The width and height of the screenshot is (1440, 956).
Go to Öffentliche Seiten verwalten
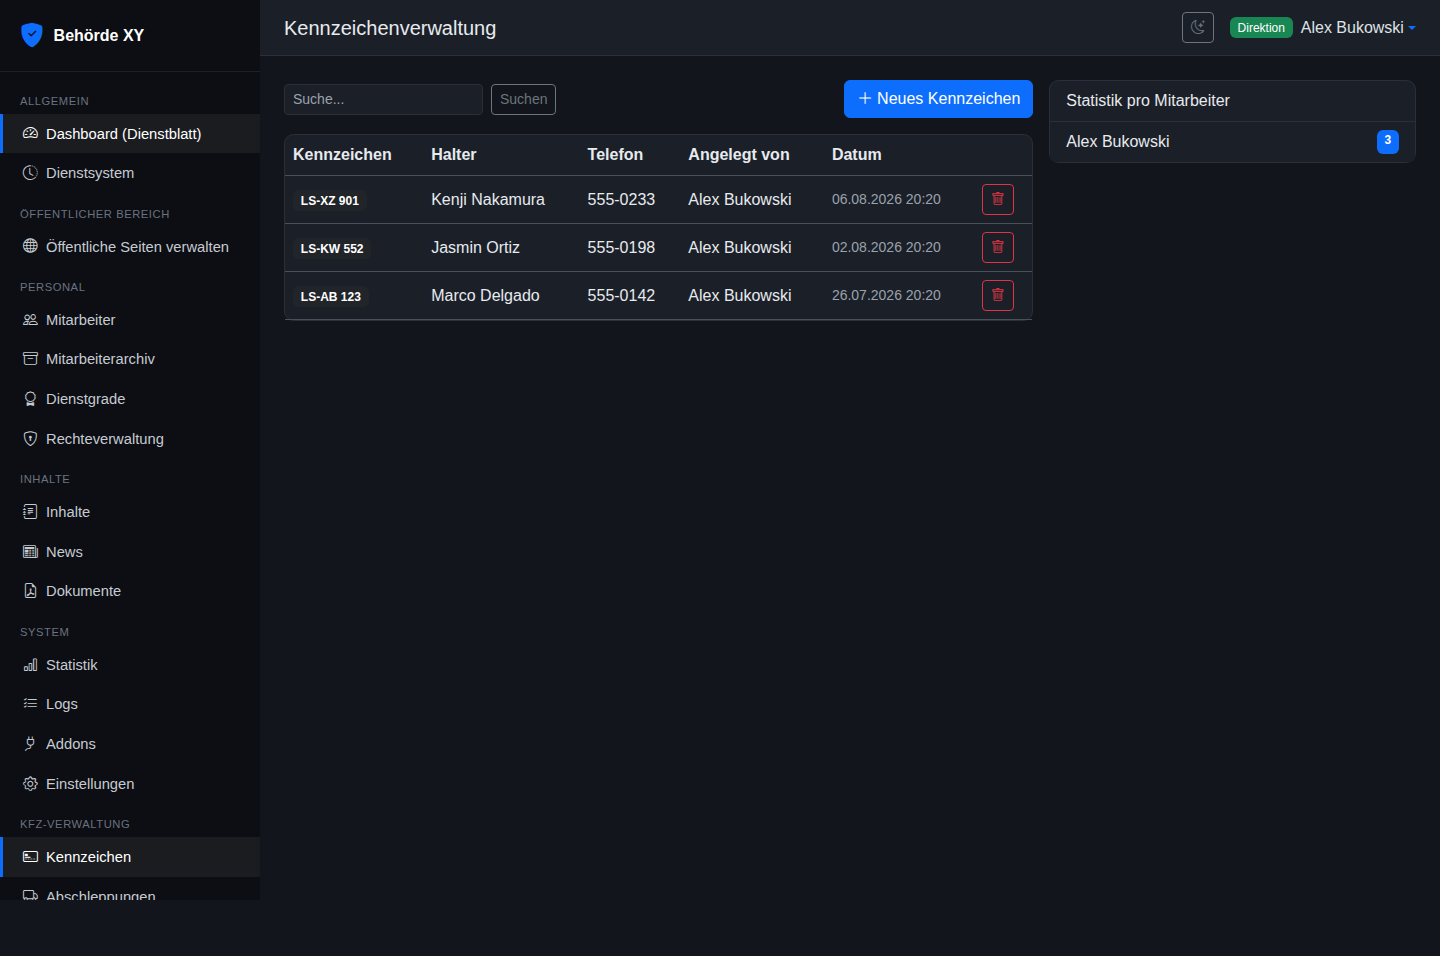pos(130,247)
